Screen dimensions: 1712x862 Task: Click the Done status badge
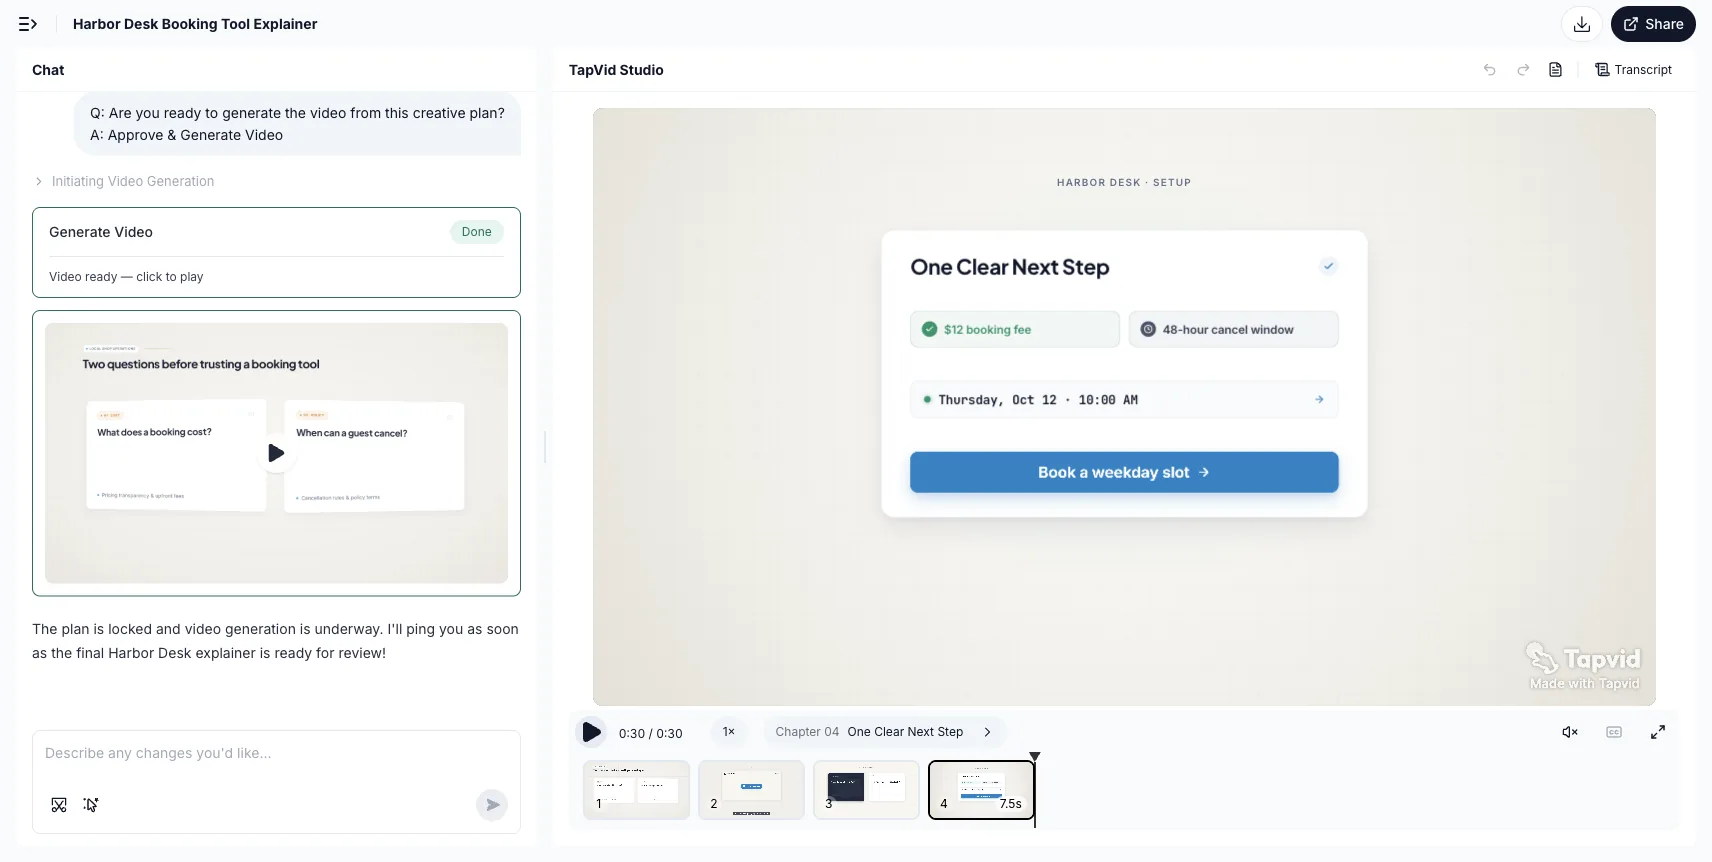click(x=476, y=232)
